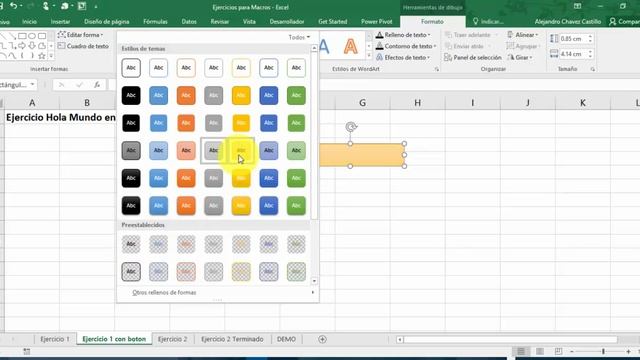Pick the solid black Abc style in second row
This screenshot has width=640, height=360.
[x=131, y=96]
